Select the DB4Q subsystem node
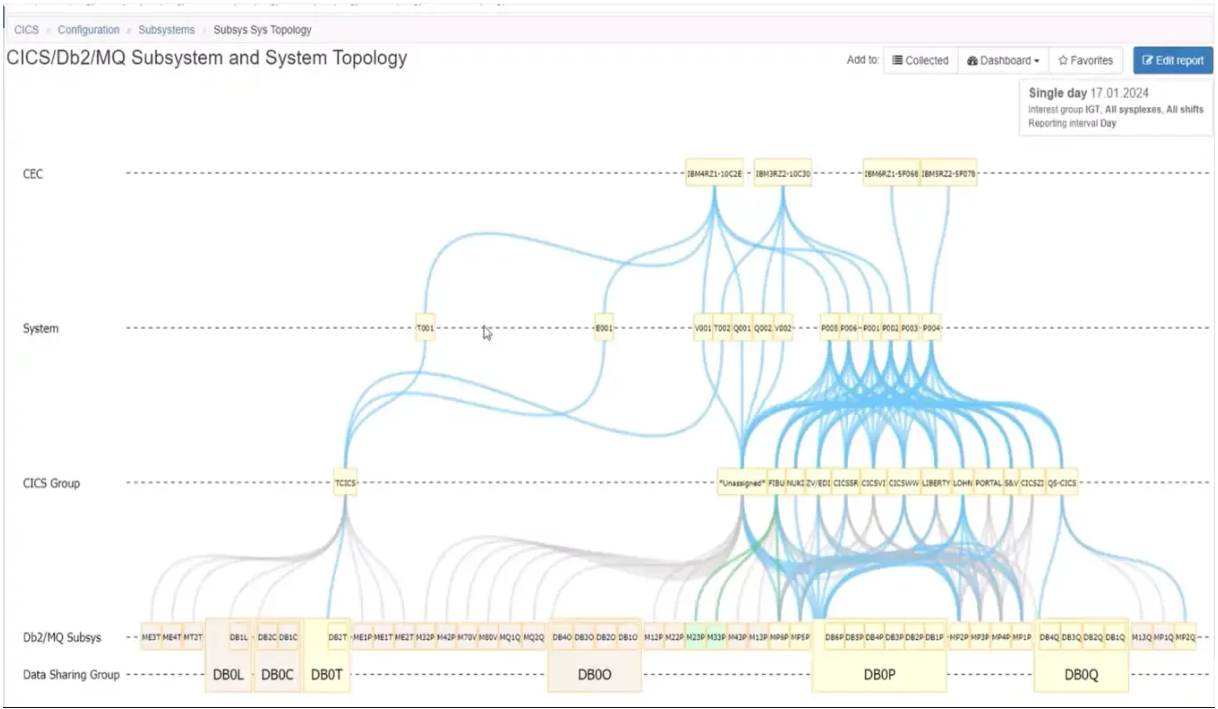This screenshot has width=1218, height=709. [x=1049, y=637]
